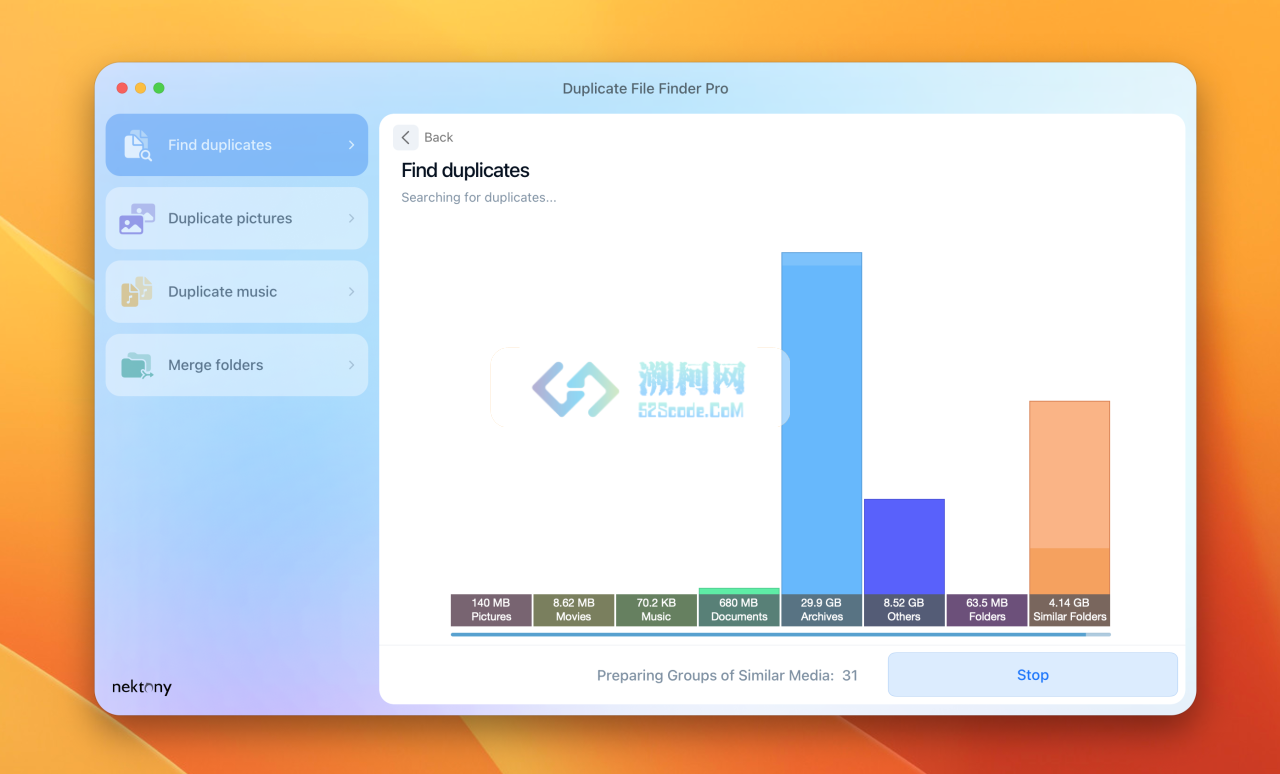The width and height of the screenshot is (1280, 774).
Task: Click the Back arrow icon
Action: (x=405, y=137)
